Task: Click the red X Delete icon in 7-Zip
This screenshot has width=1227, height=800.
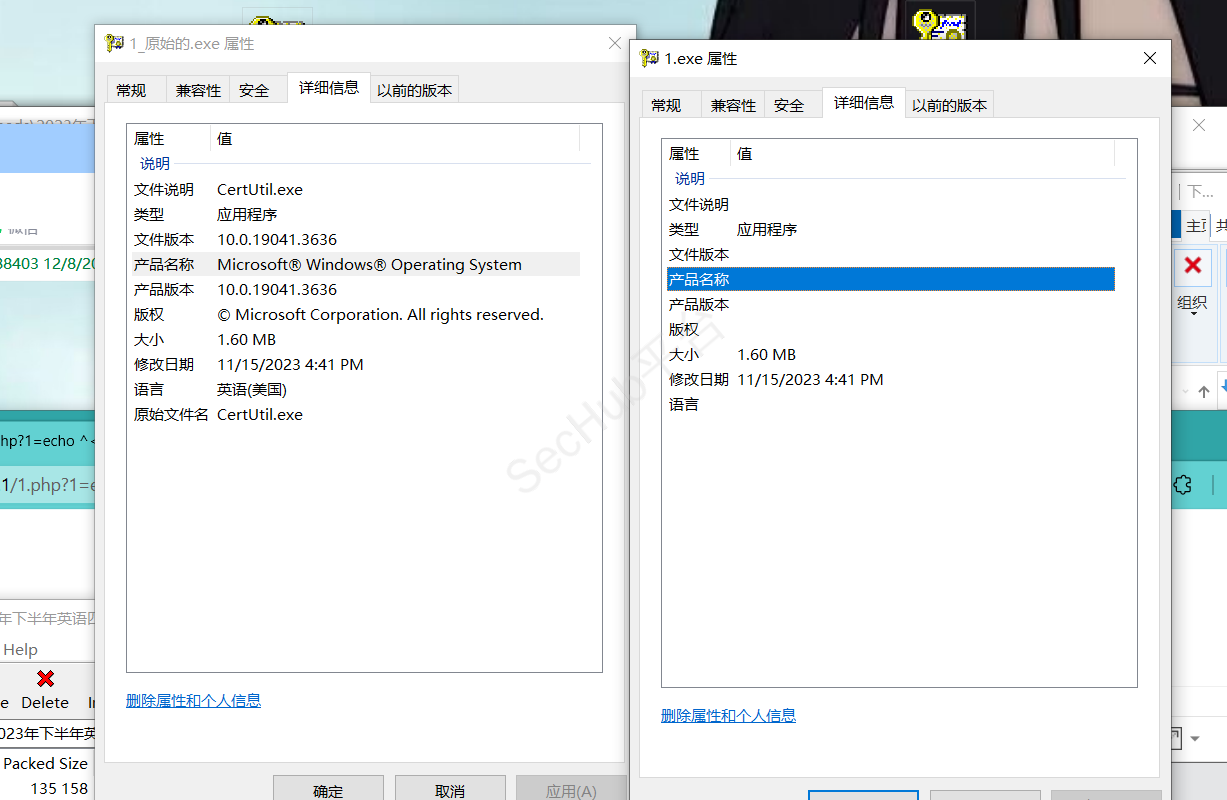Action: (x=45, y=679)
